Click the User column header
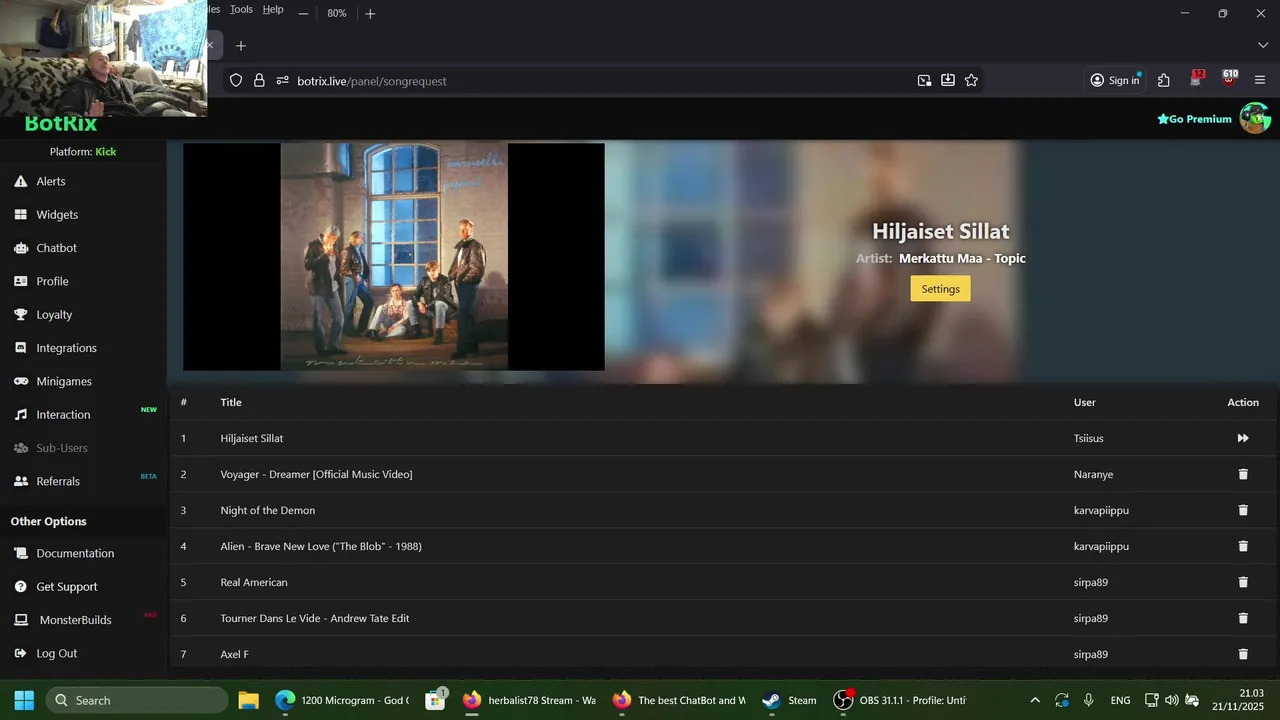The width and height of the screenshot is (1280, 720). (x=1085, y=402)
